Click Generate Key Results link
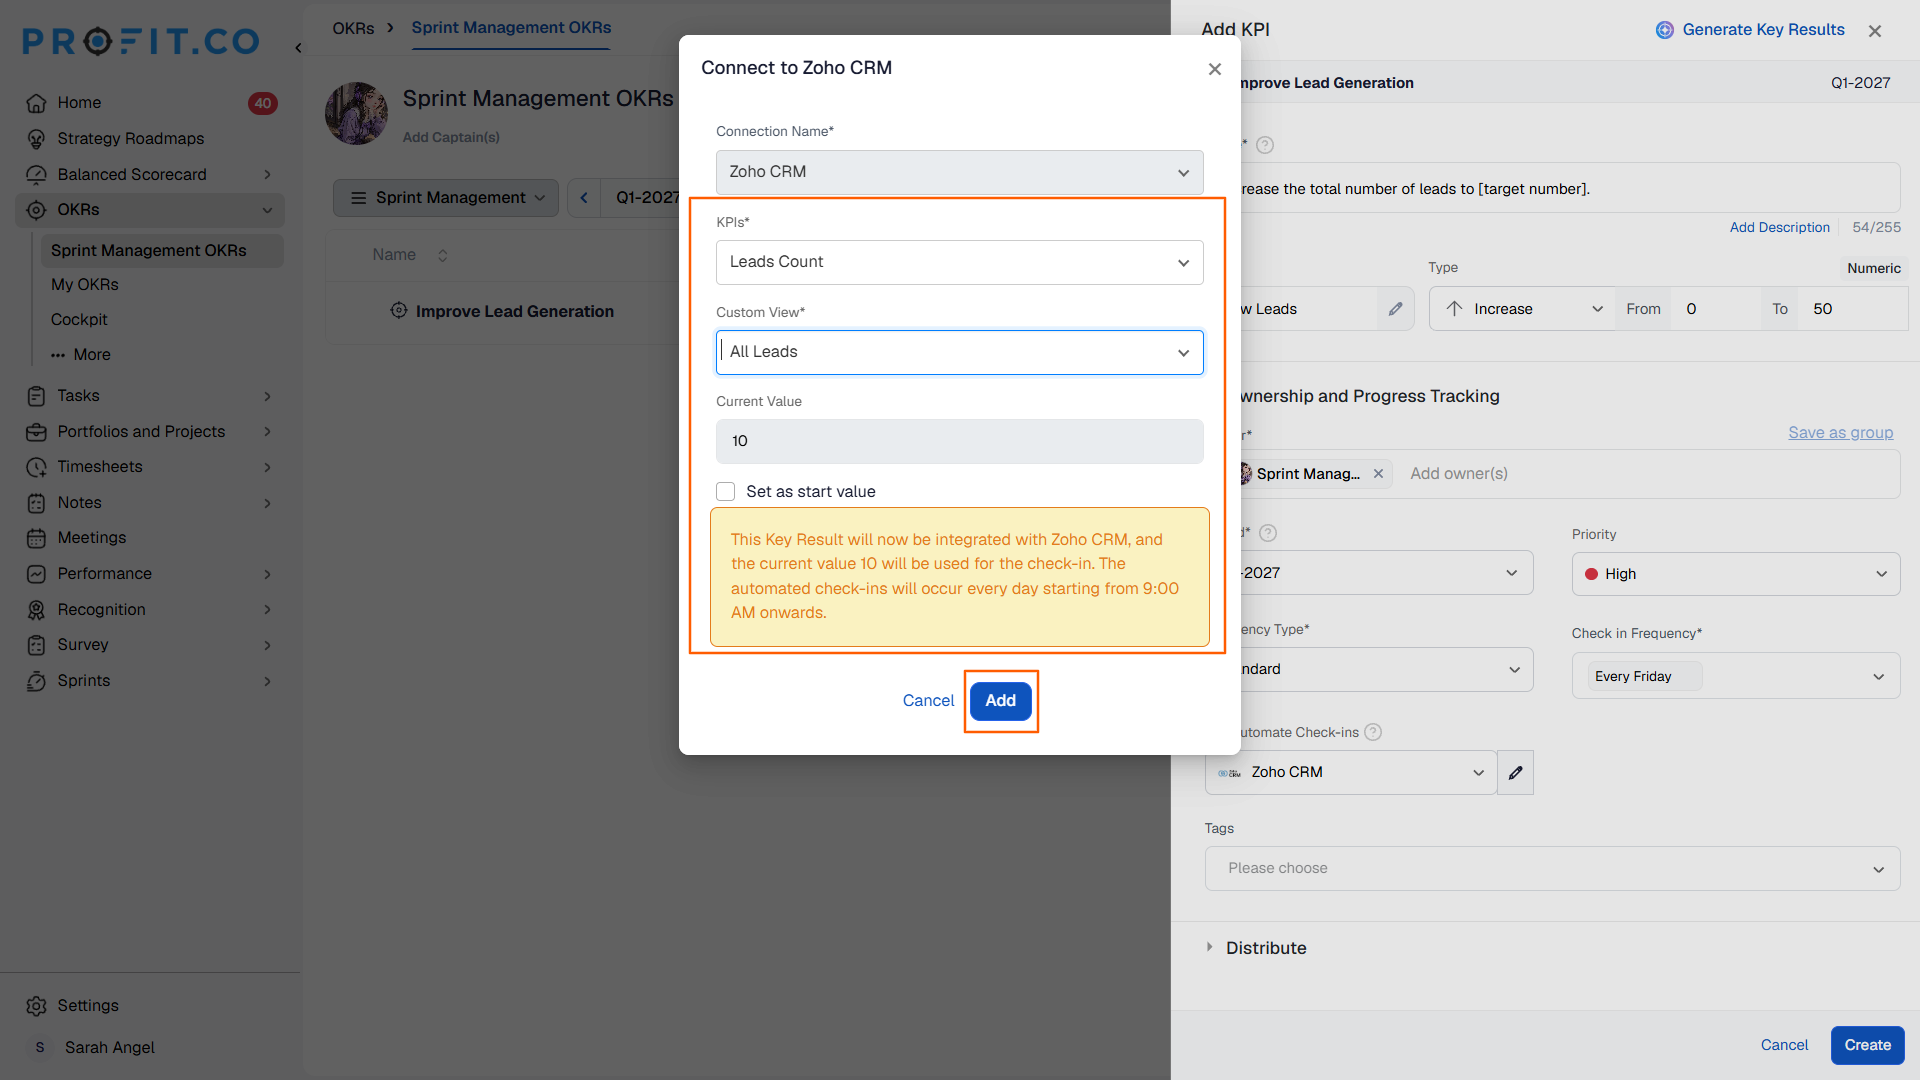The height and width of the screenshot is (1080, 1920). point(1750,30)
